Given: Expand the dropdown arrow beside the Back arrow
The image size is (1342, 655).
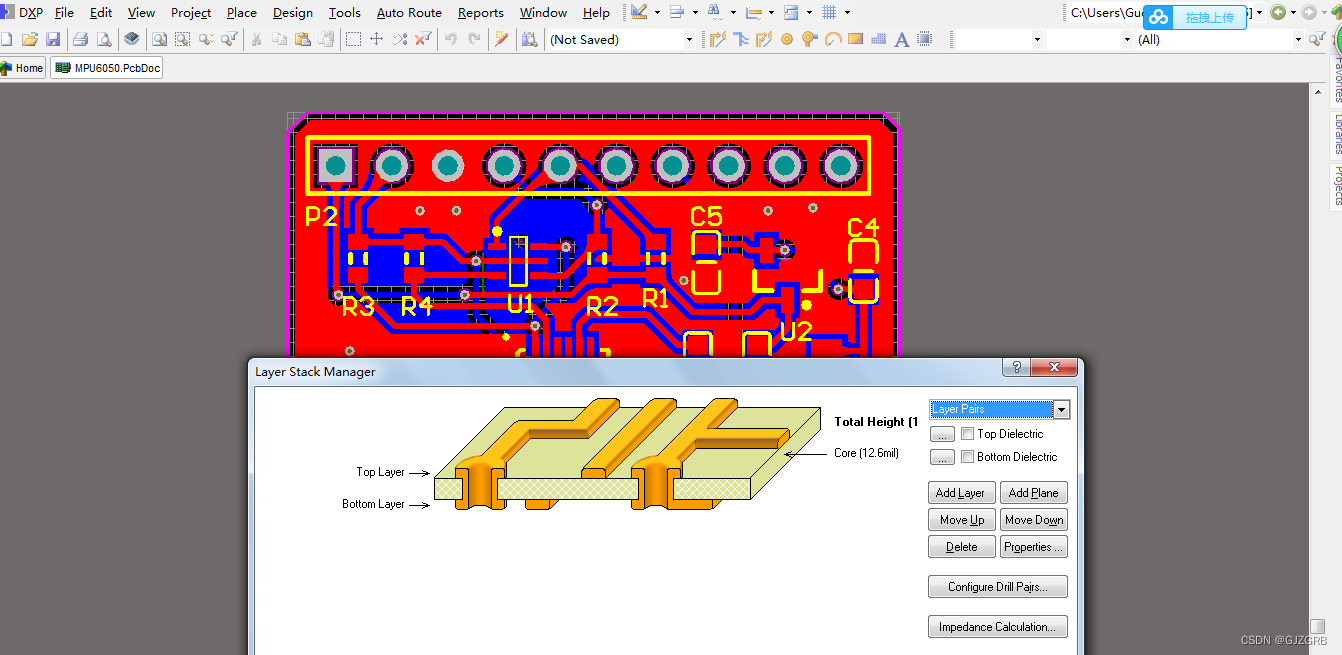Looking at the screenshot, I should [1293, 12].
